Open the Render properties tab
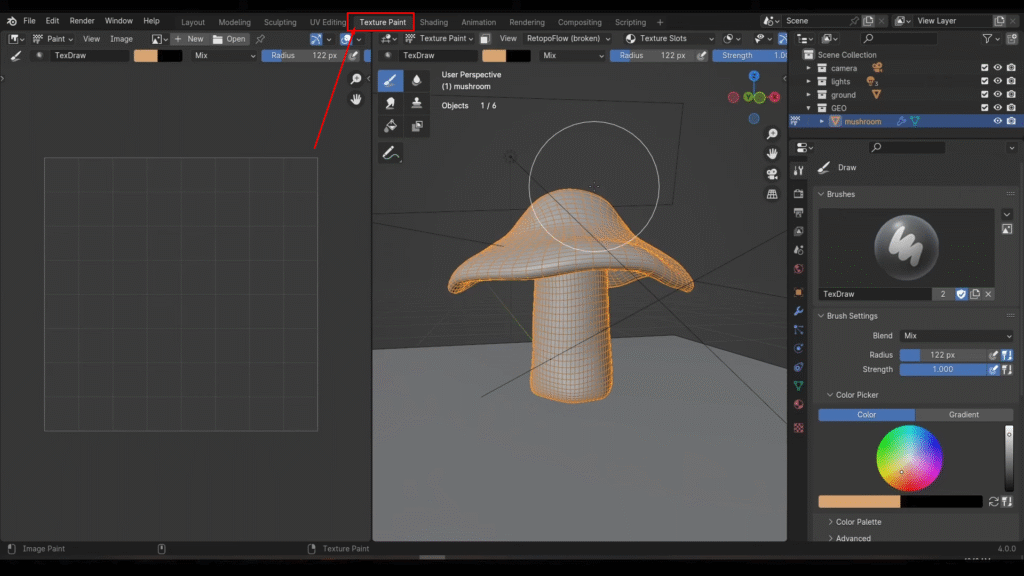This screenshot has height=576, width=1024. tap(798, 194)
